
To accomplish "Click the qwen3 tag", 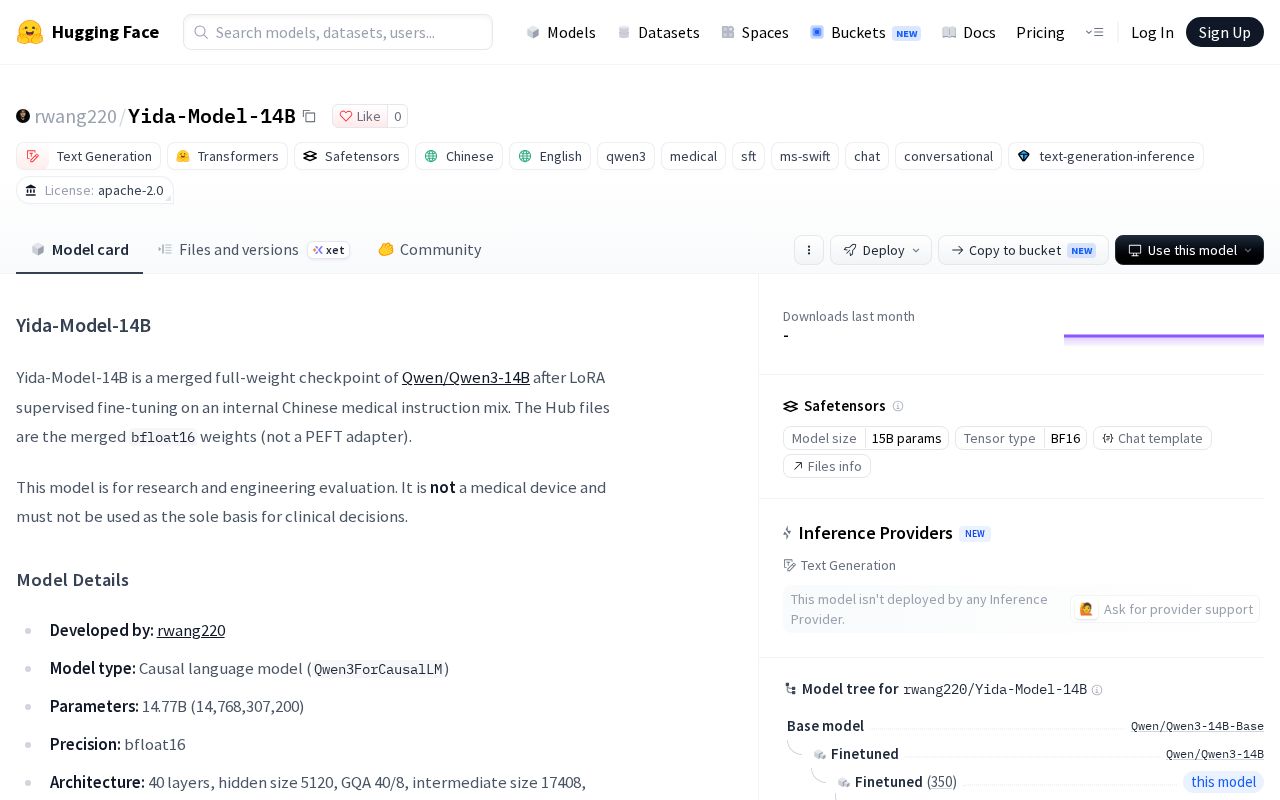I will (626, 156).
